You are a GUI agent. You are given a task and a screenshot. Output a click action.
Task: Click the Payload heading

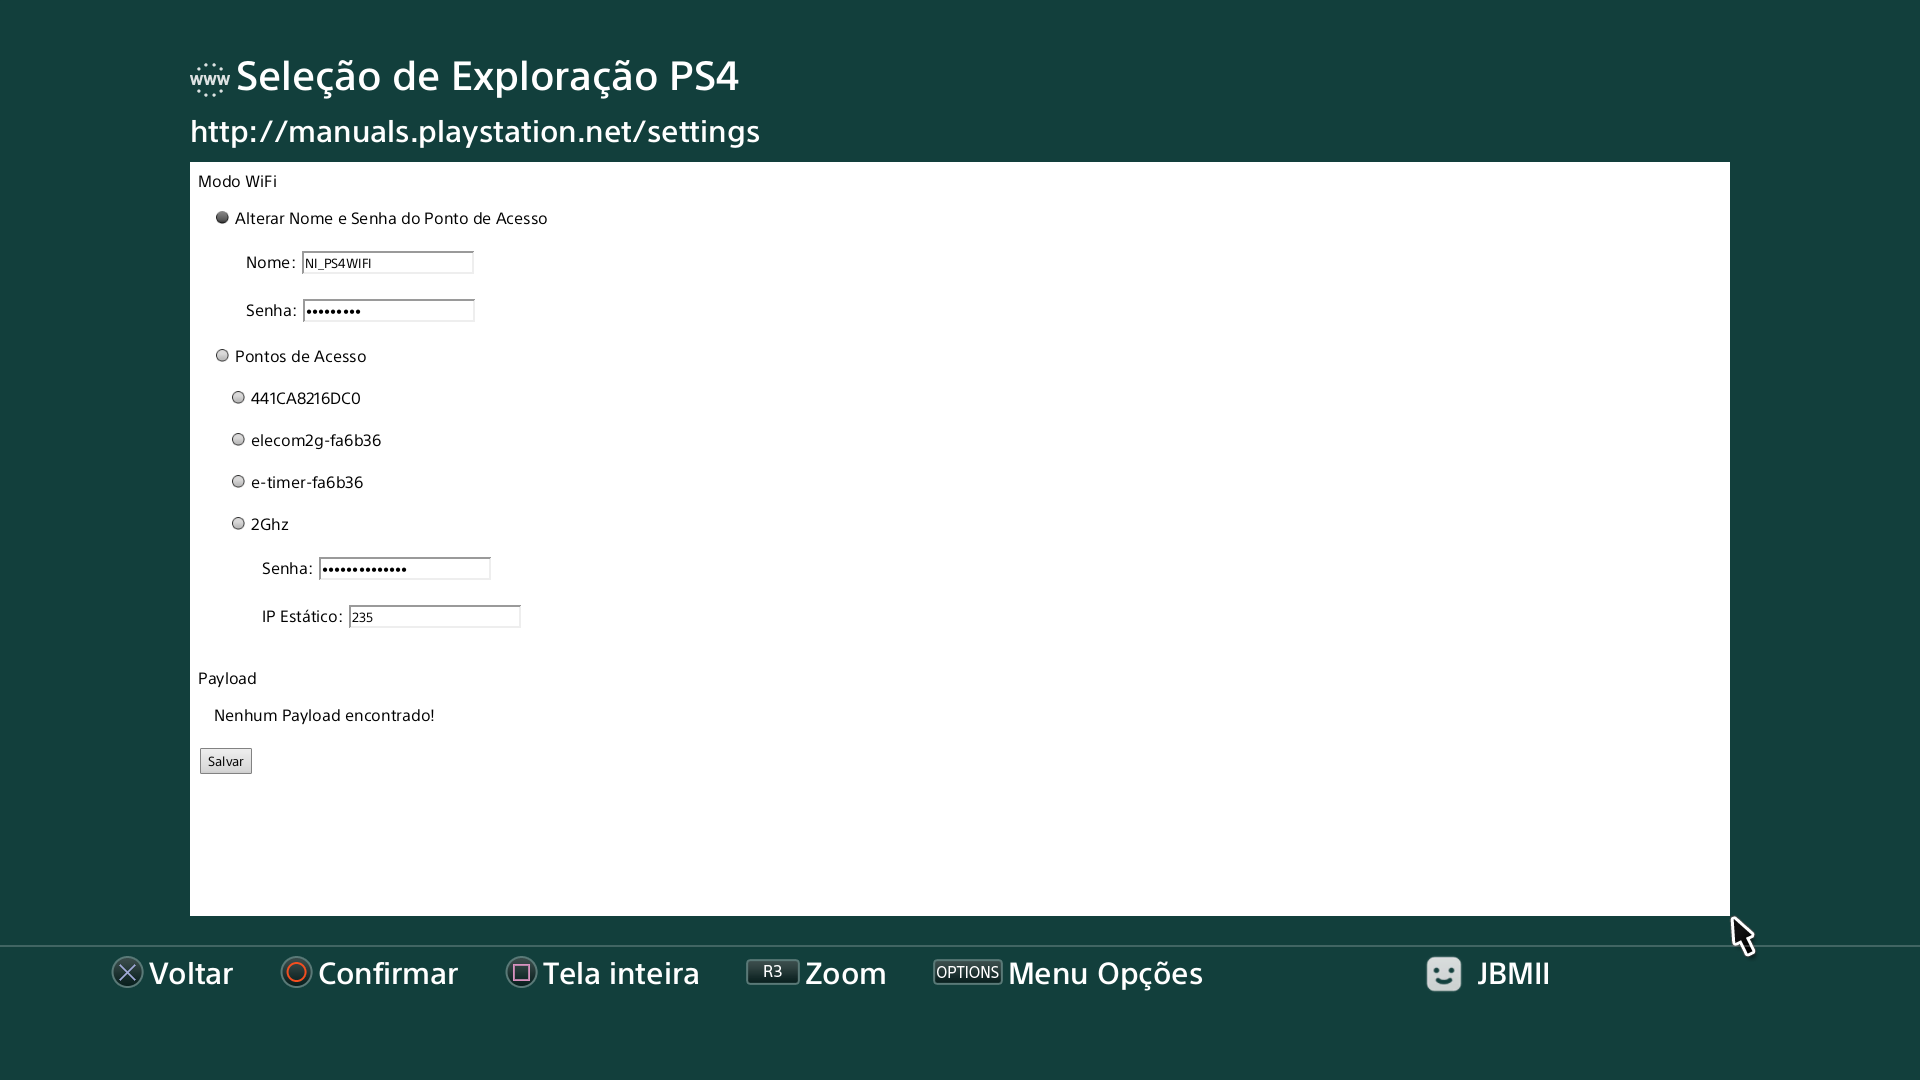click(x=227, y=678)
